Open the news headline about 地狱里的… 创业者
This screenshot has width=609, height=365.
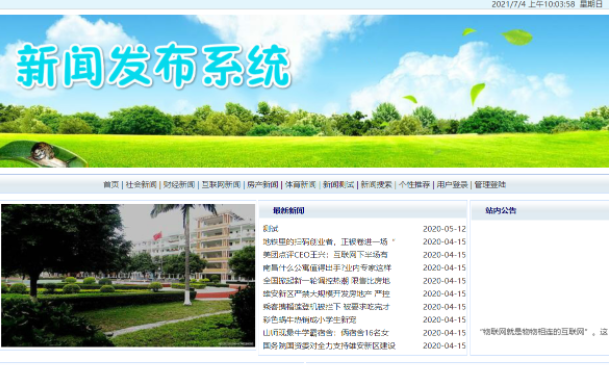tap(329, 242)
